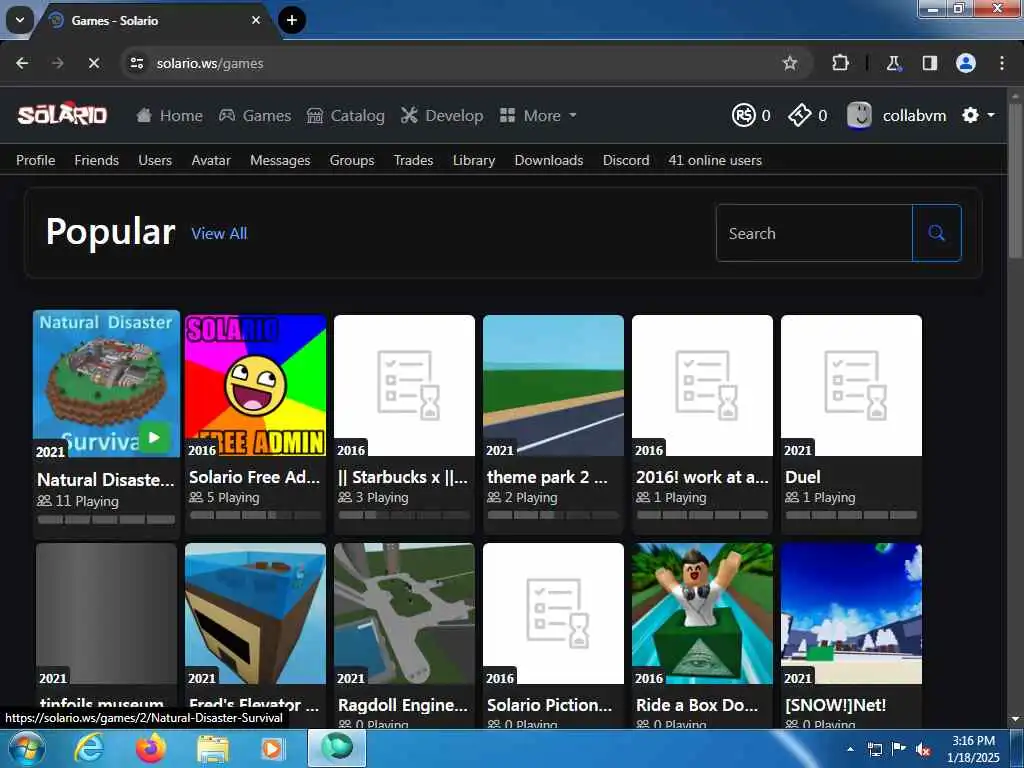The width and height of the screenshot is (1024, 768).
Task: Open the Users sub-navigation link
Action: tap(155, 160)
